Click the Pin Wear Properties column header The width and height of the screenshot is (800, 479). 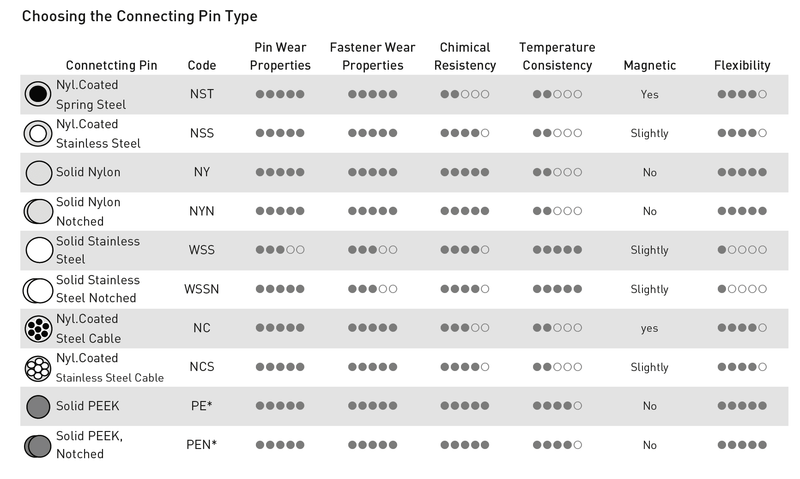pyautogui.click(x=280, y=56)
